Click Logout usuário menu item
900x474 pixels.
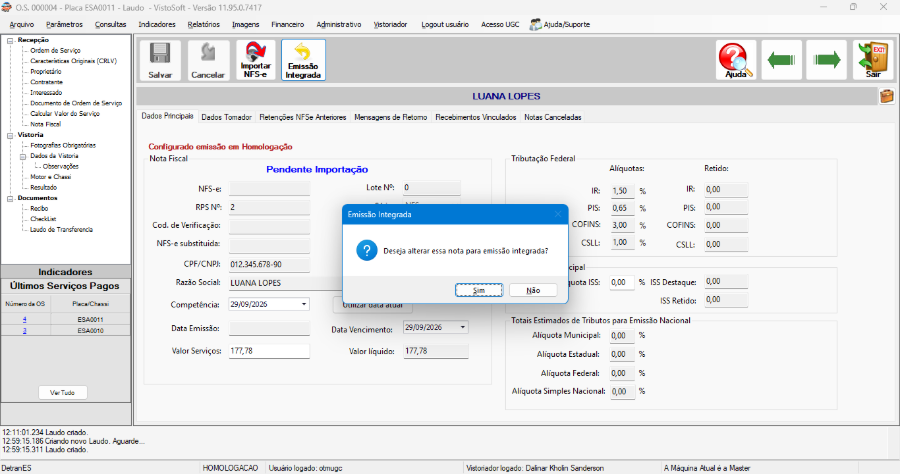coord(445,25)
